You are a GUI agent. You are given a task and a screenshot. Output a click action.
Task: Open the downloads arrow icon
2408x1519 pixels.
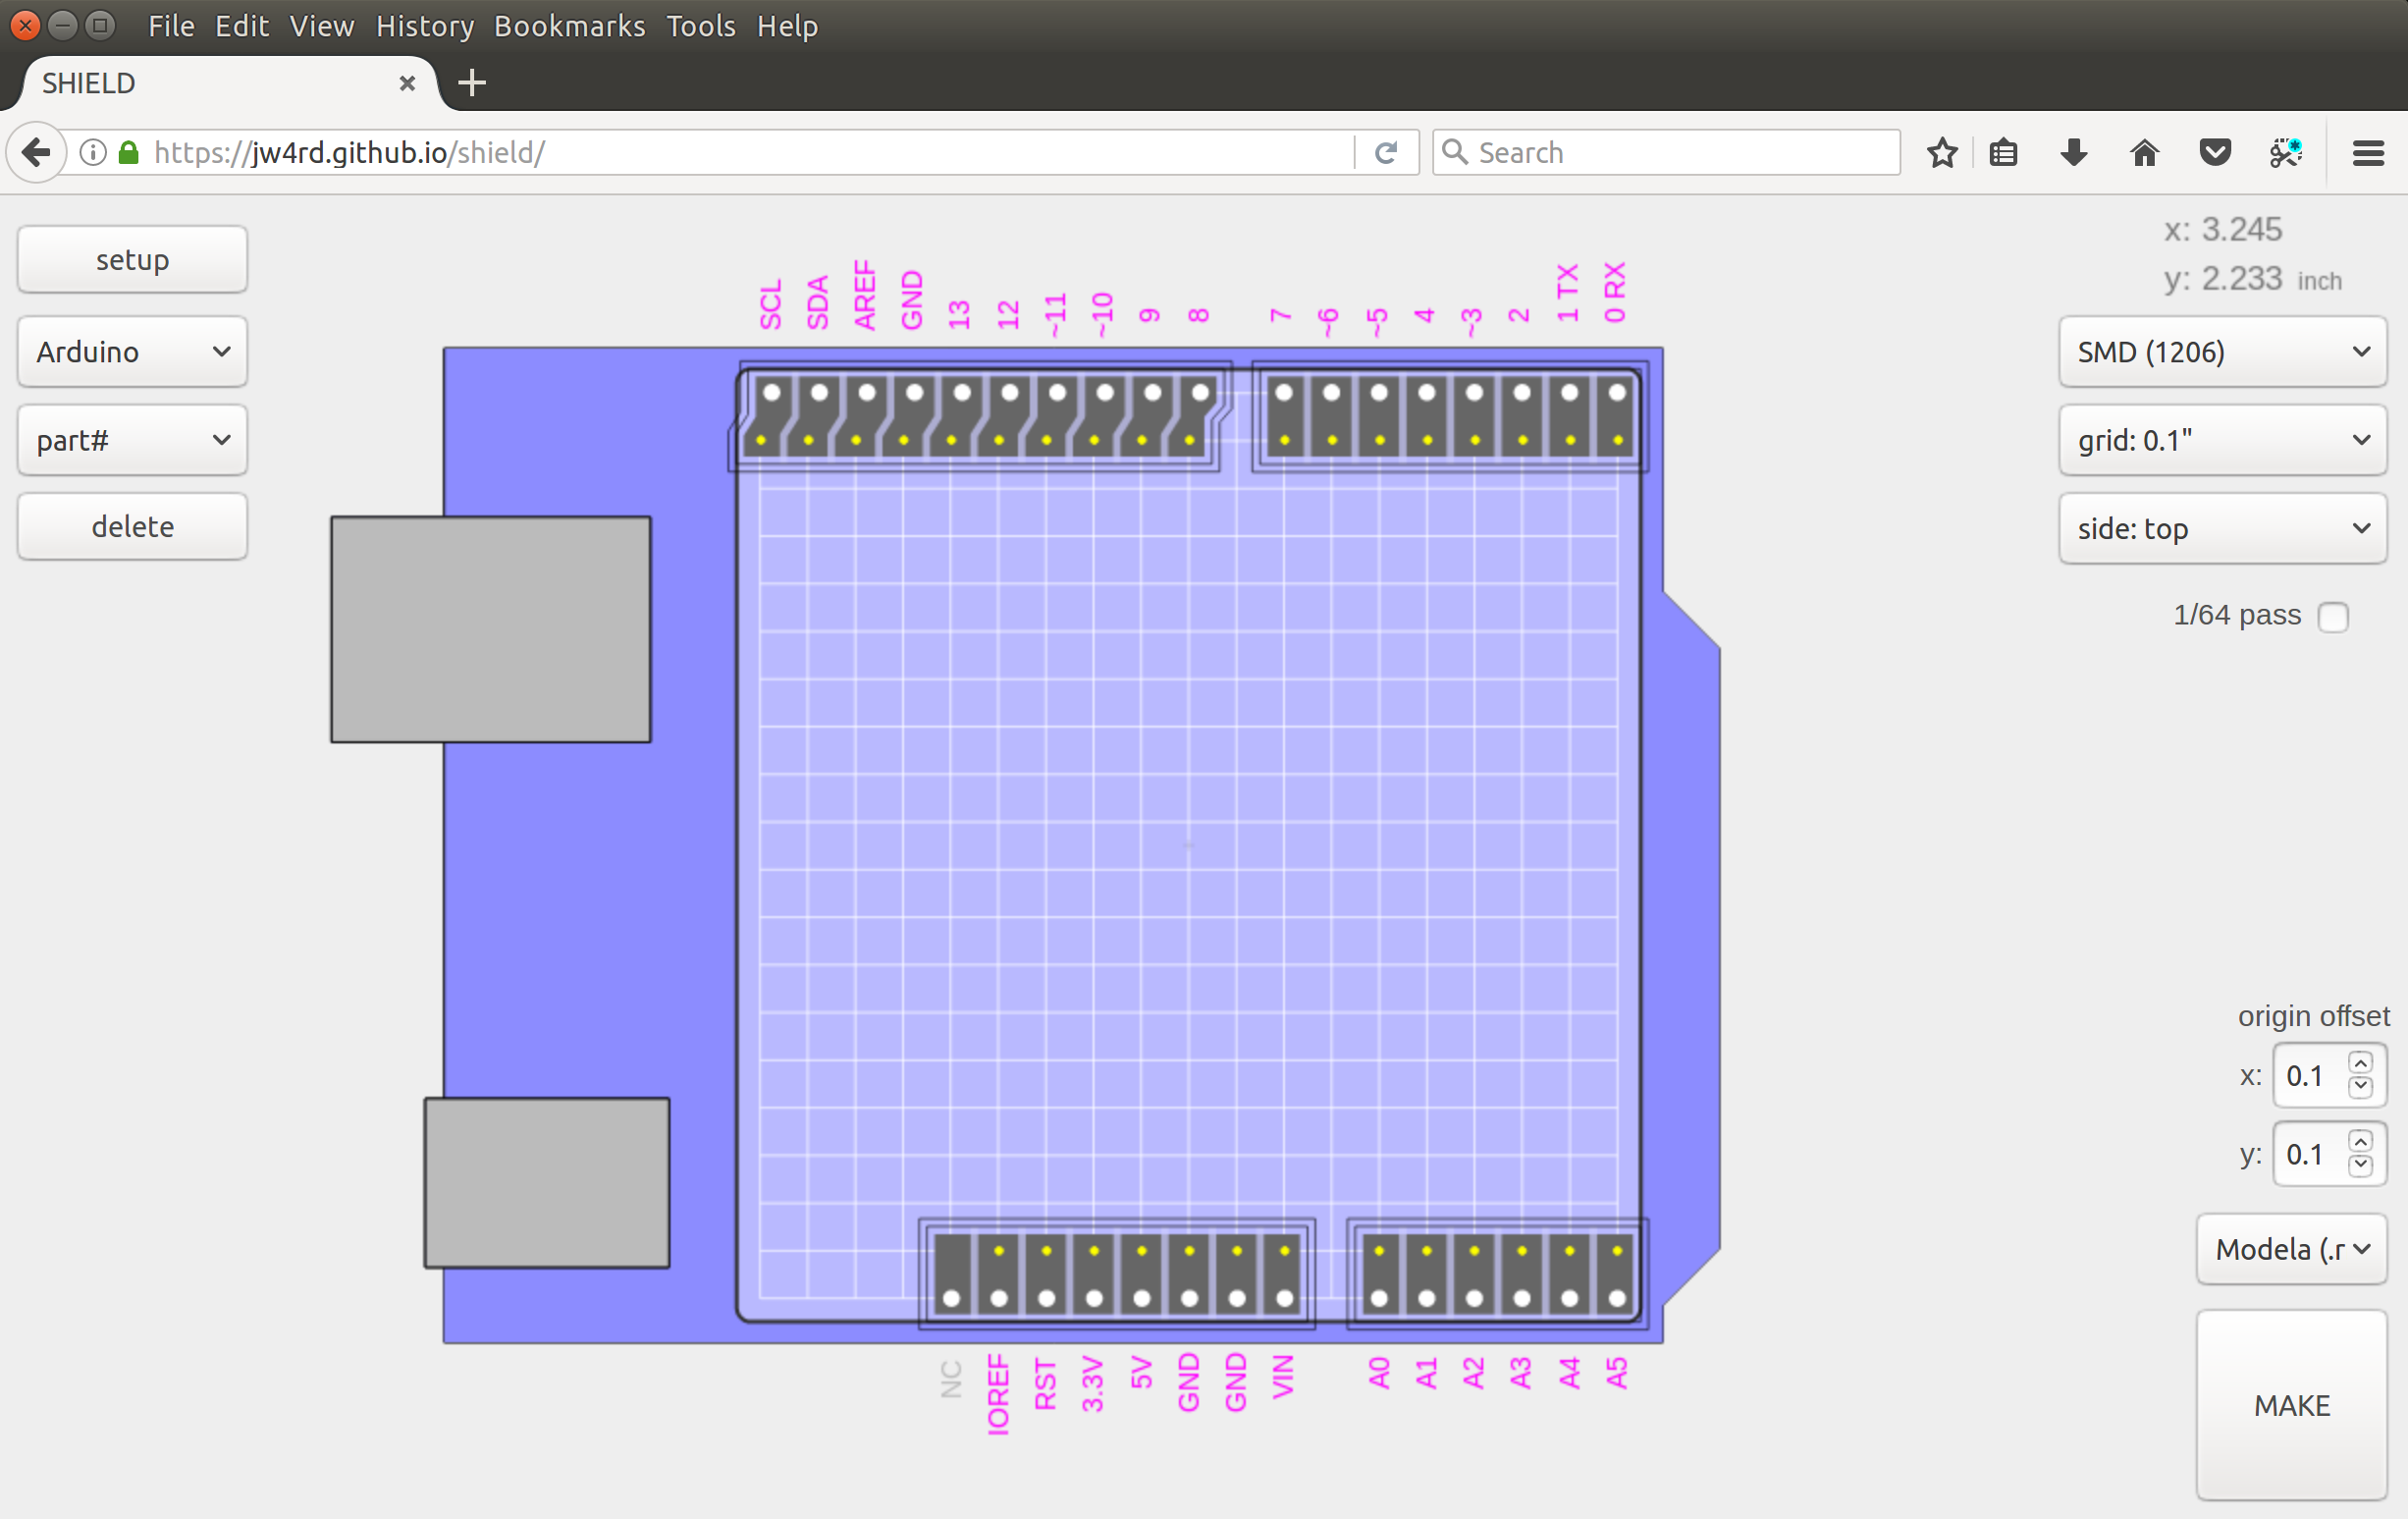2074,153
